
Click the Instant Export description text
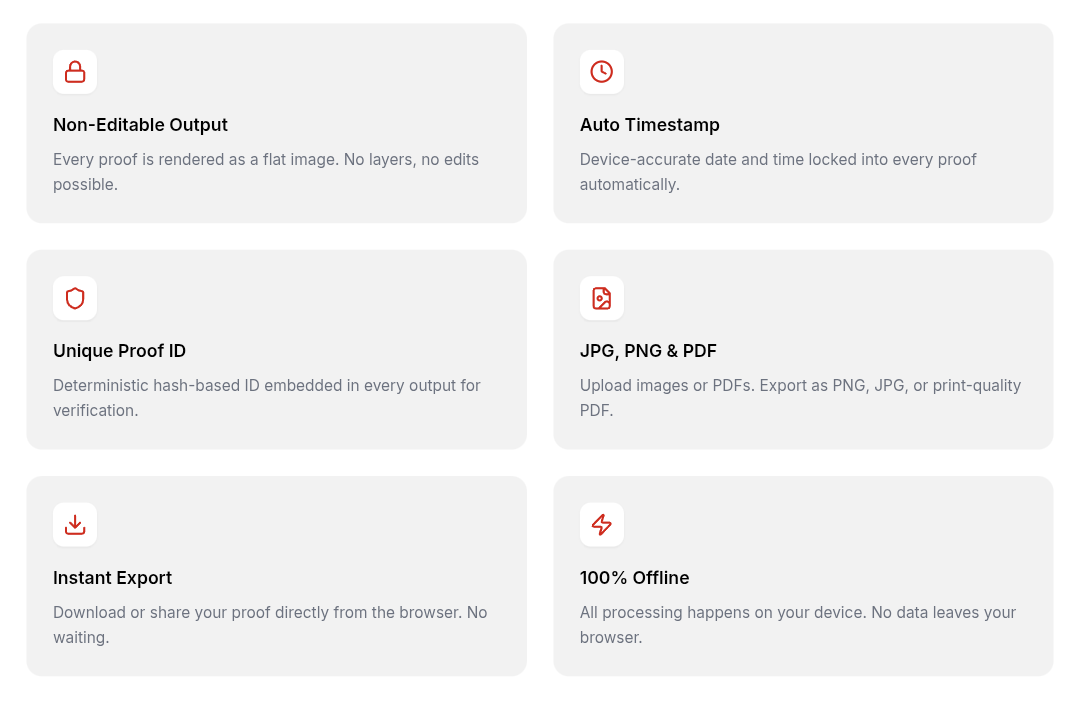coord(269,624)
